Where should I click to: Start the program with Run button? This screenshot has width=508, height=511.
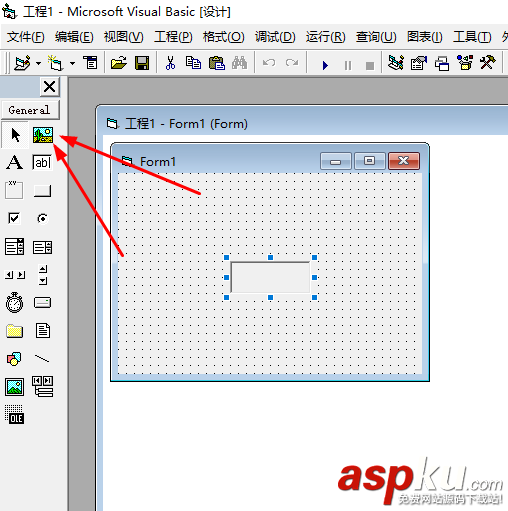click(x=325, y=65)
